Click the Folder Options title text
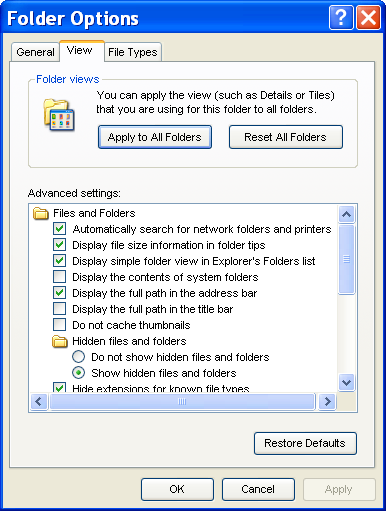The image size is (386, 511). point(73,19)
